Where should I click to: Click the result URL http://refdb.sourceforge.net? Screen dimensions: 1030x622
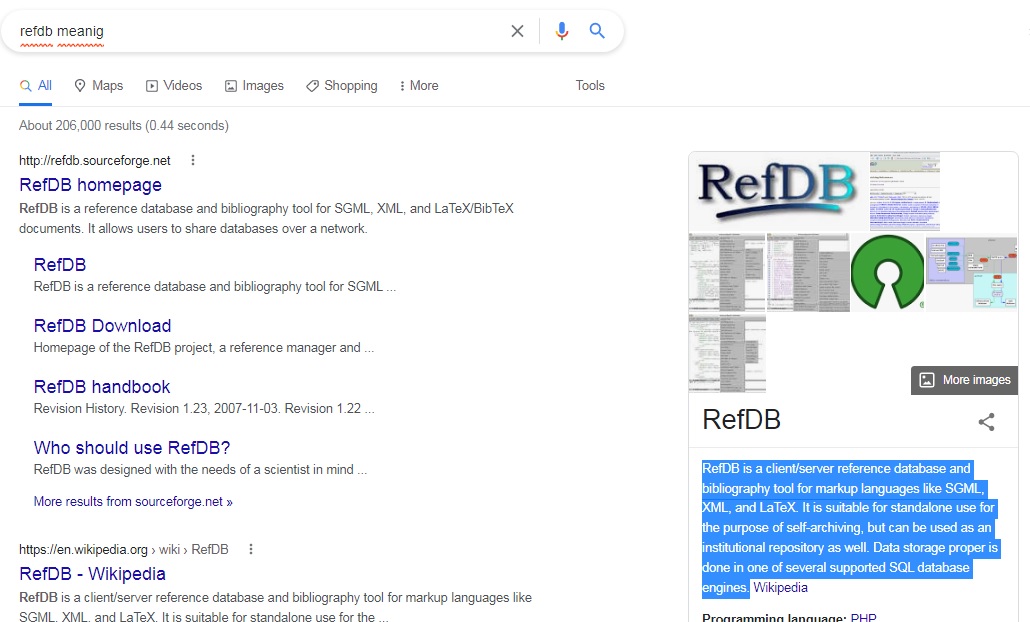(95, 161)
